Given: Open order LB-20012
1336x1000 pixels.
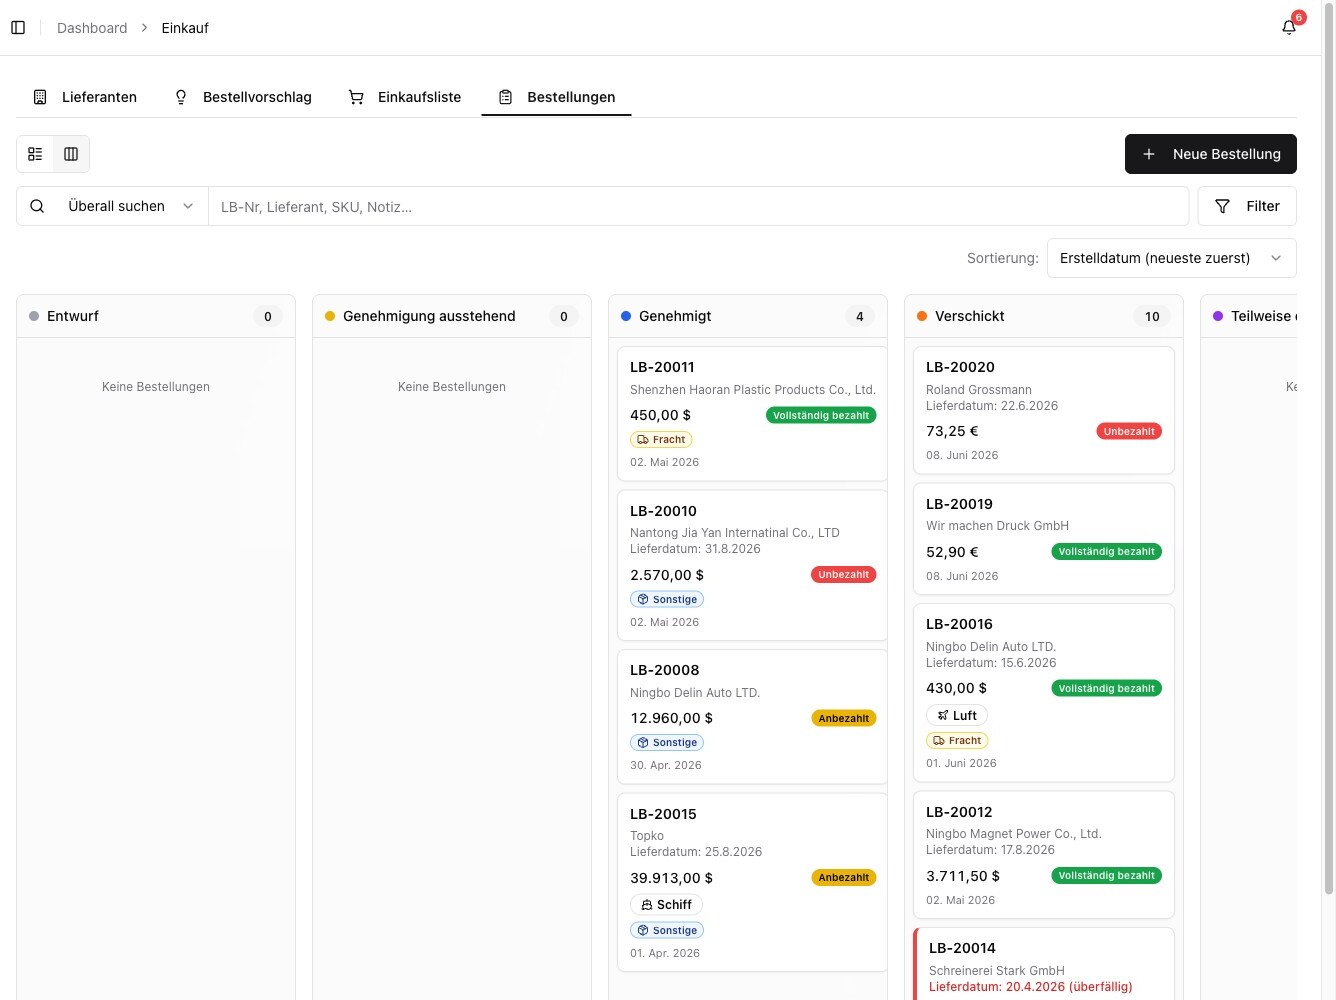Looking at the screenshot, I should click(1044, 855).
